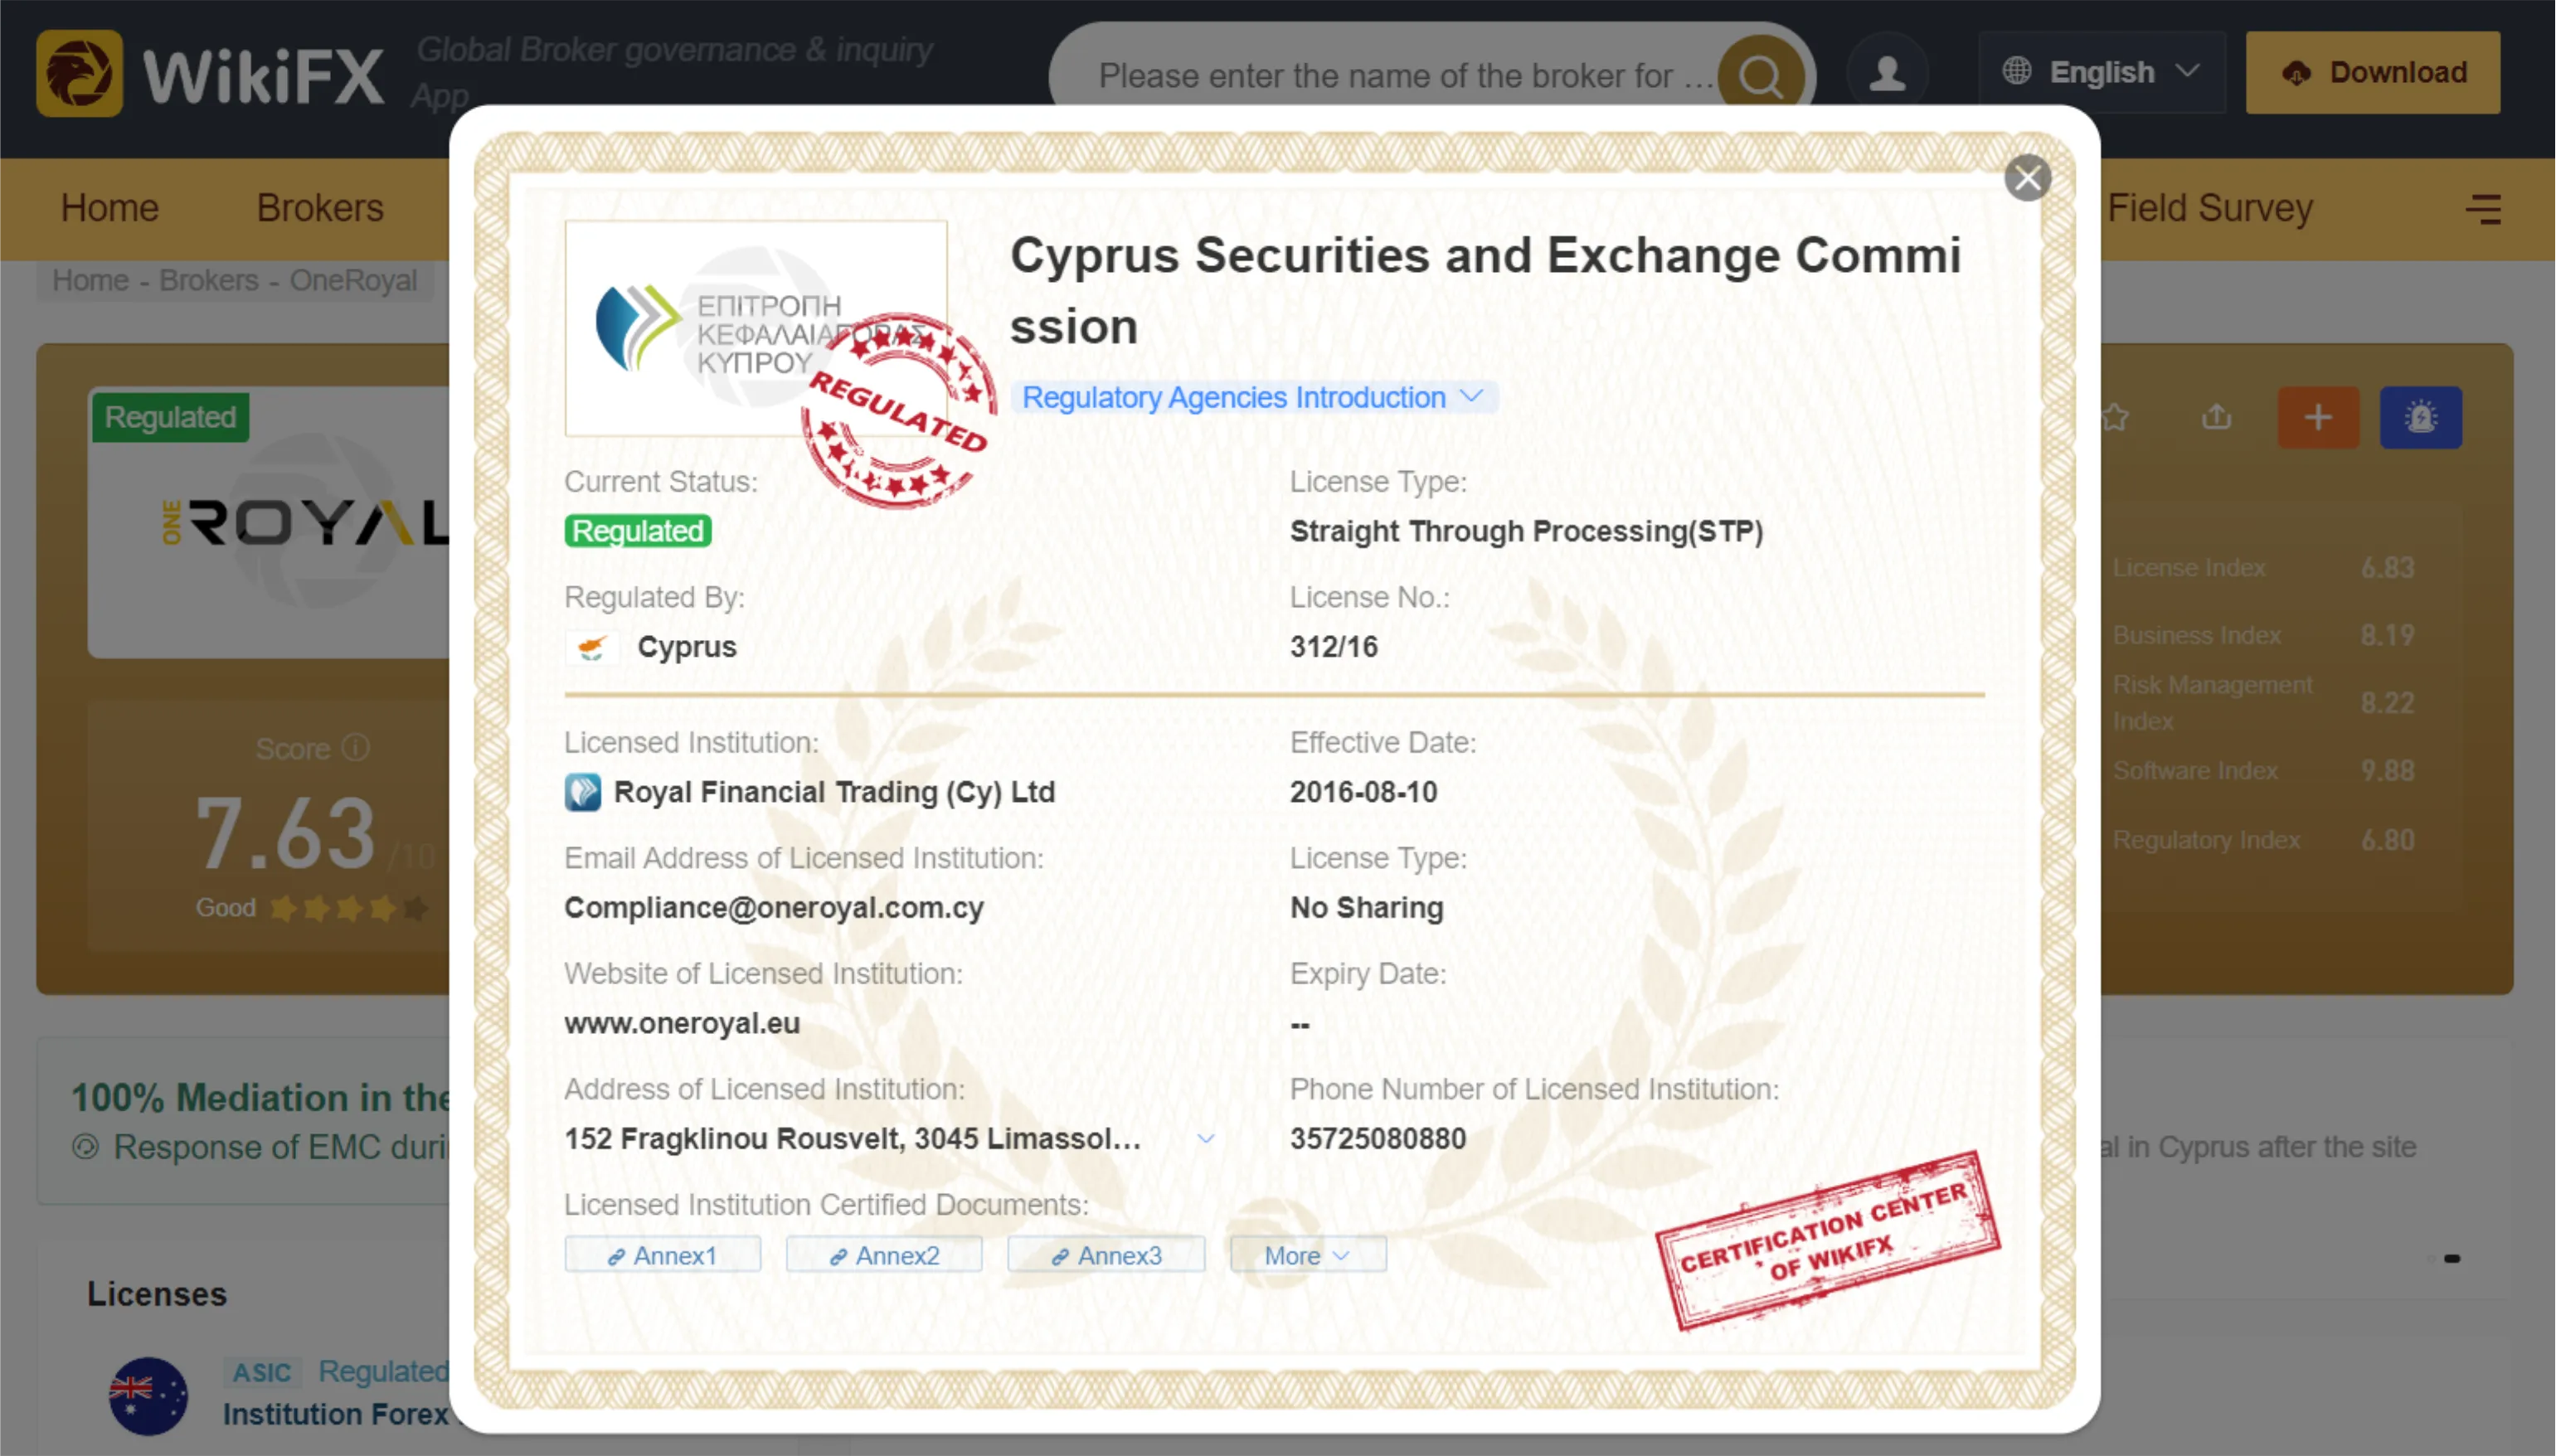The image size is (2556, 1456).
Task: Open the More certified documents dropdown
Action: coord(1307,1255)
